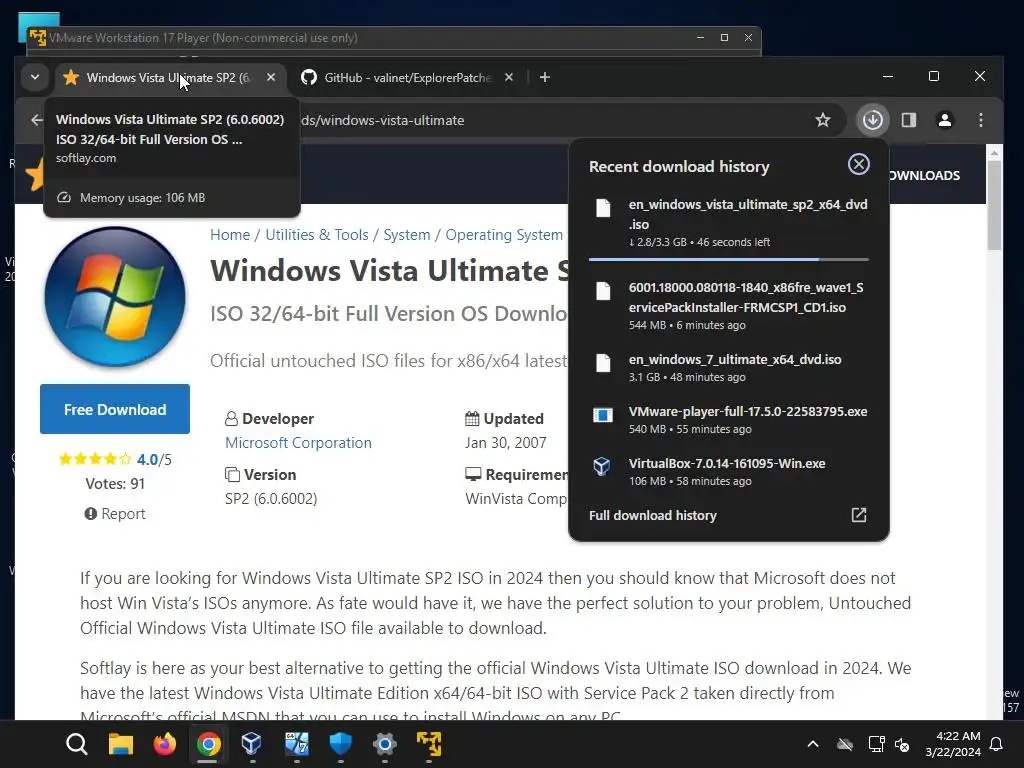Go back with the browser back arrow
The image size is (1024, 768).
coord(37,120)
